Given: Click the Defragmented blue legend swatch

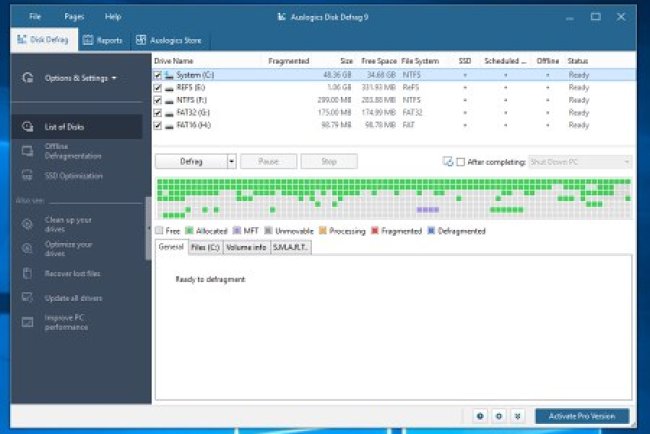Looking at the screenshot, I should (x=431, y=230).
